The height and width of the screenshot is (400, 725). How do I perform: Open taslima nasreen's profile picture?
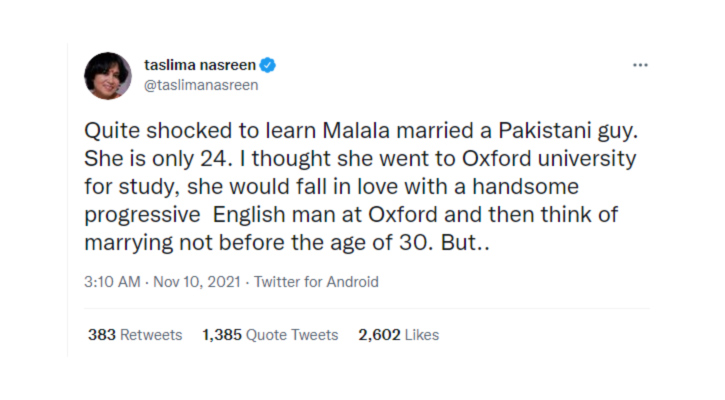108,75
